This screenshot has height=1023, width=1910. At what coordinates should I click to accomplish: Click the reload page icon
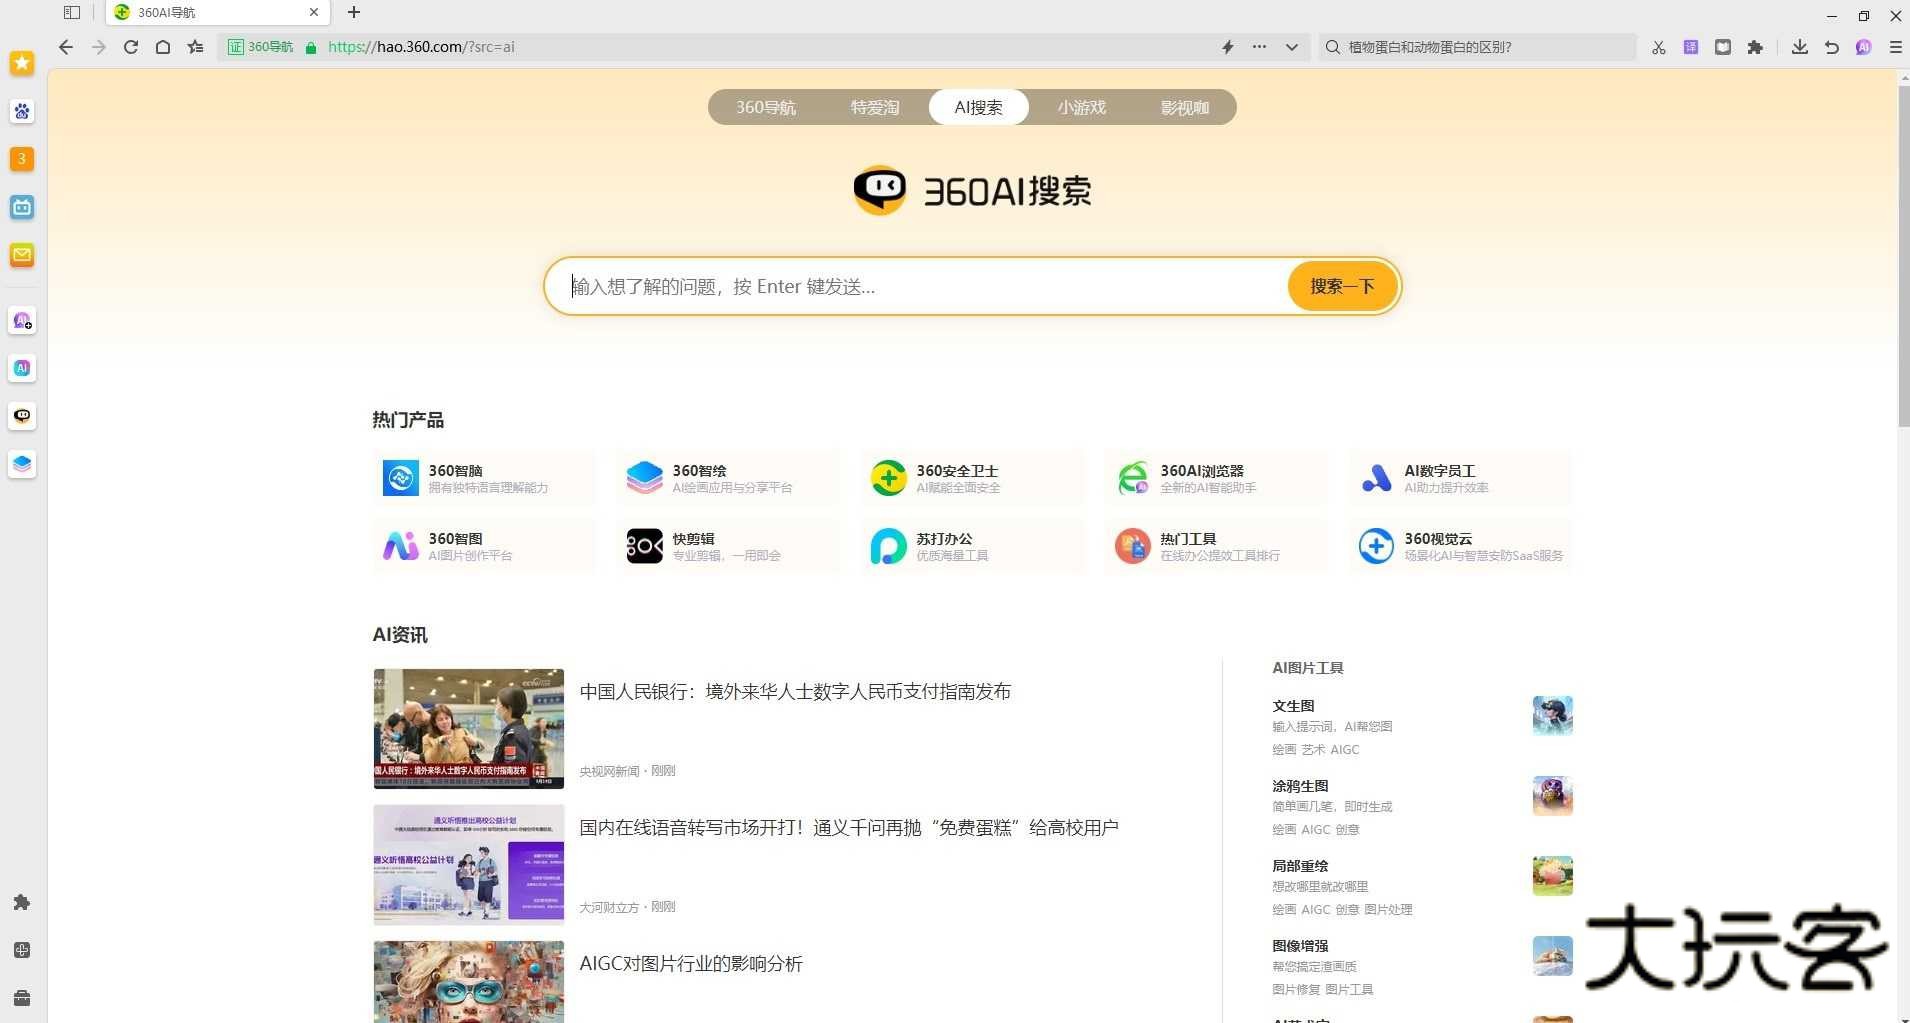click(x=131, y=47)
